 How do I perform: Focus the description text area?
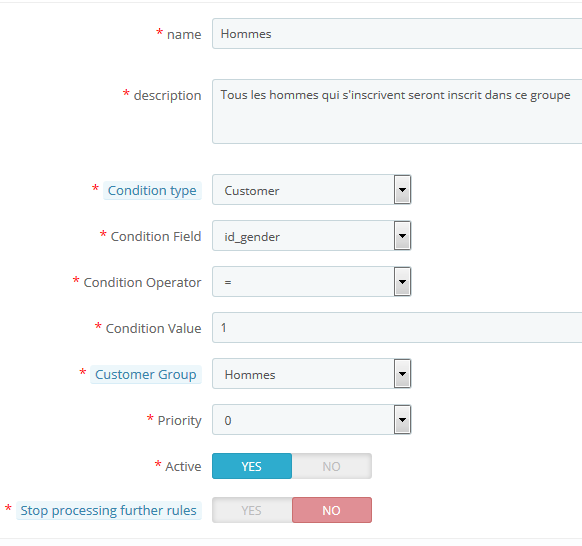point(397,111)
